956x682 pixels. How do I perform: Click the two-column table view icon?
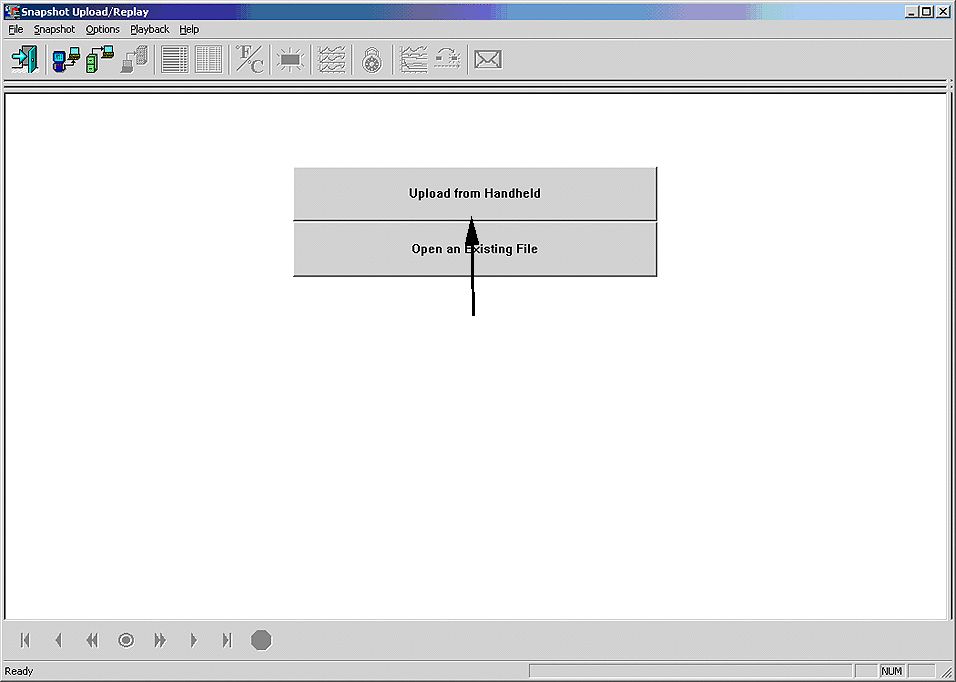tap(208, 60)
